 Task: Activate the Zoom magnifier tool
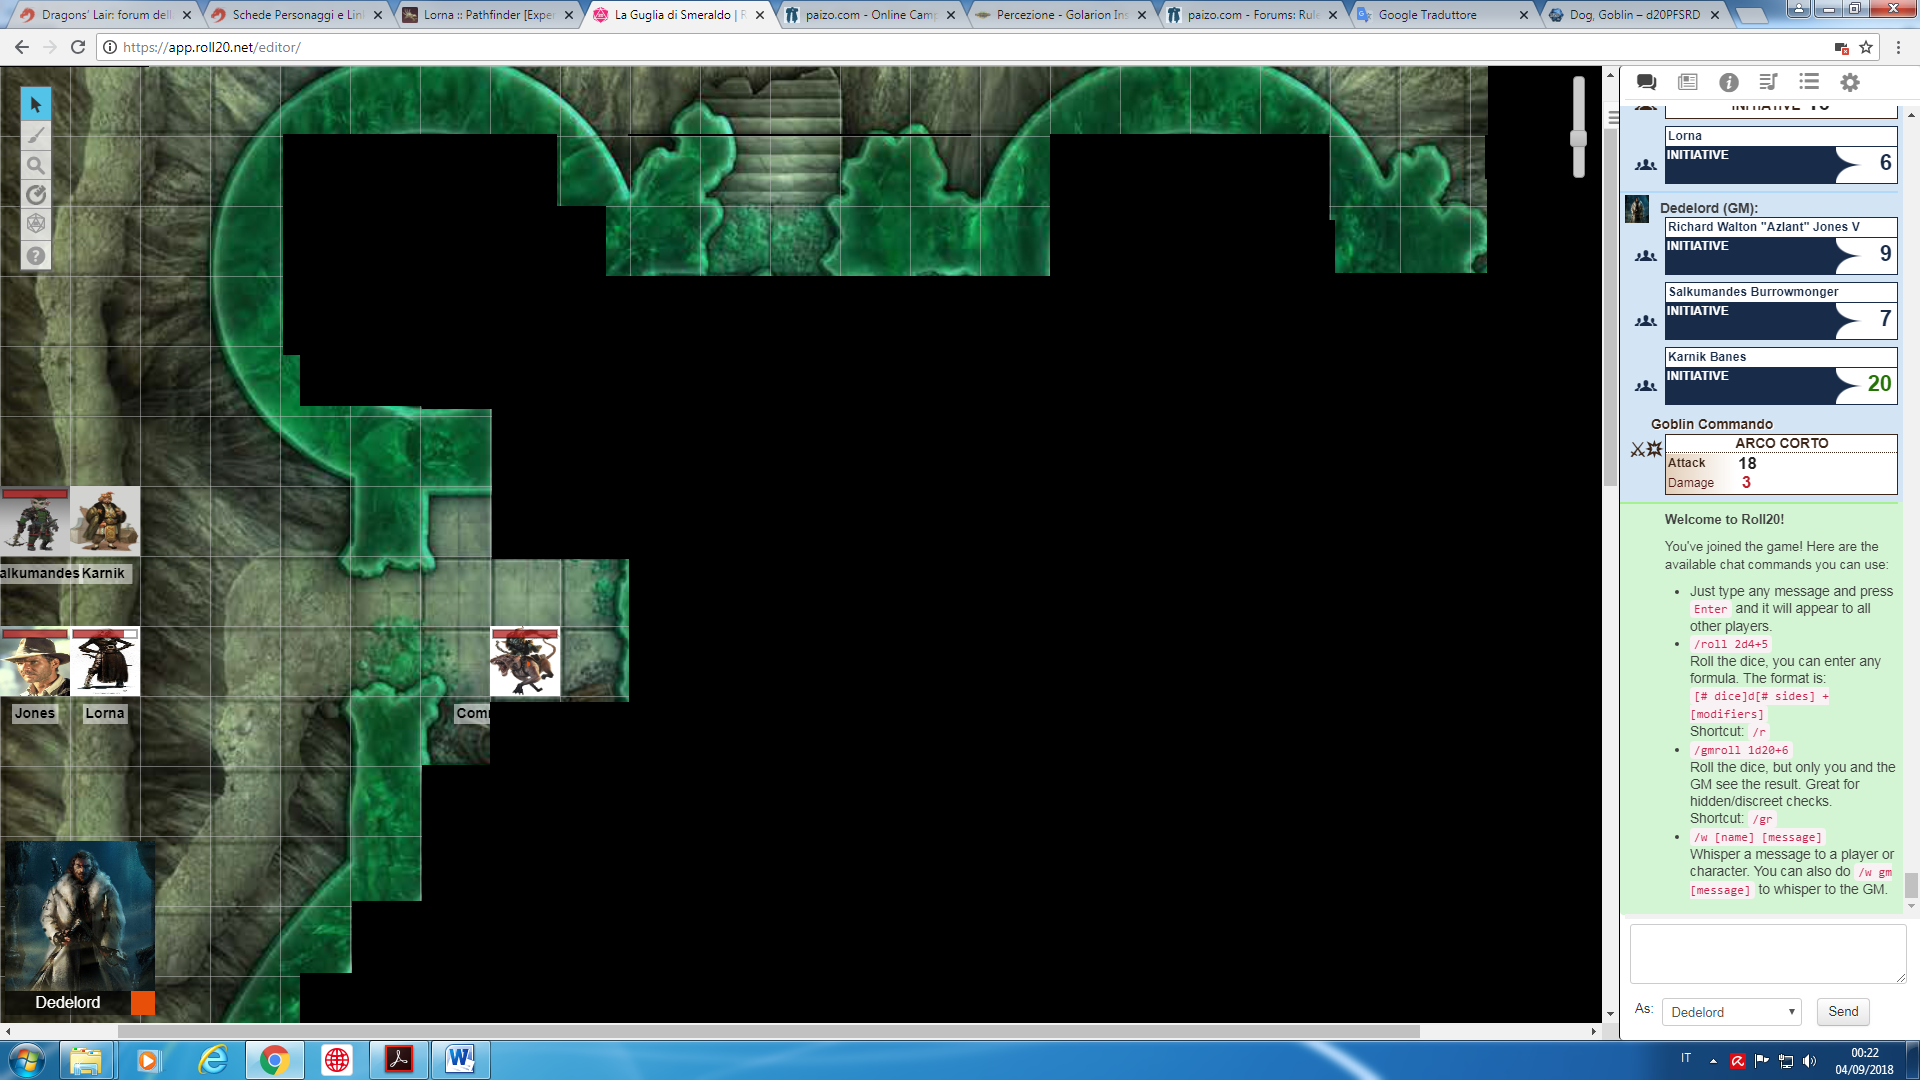(36, 165)
